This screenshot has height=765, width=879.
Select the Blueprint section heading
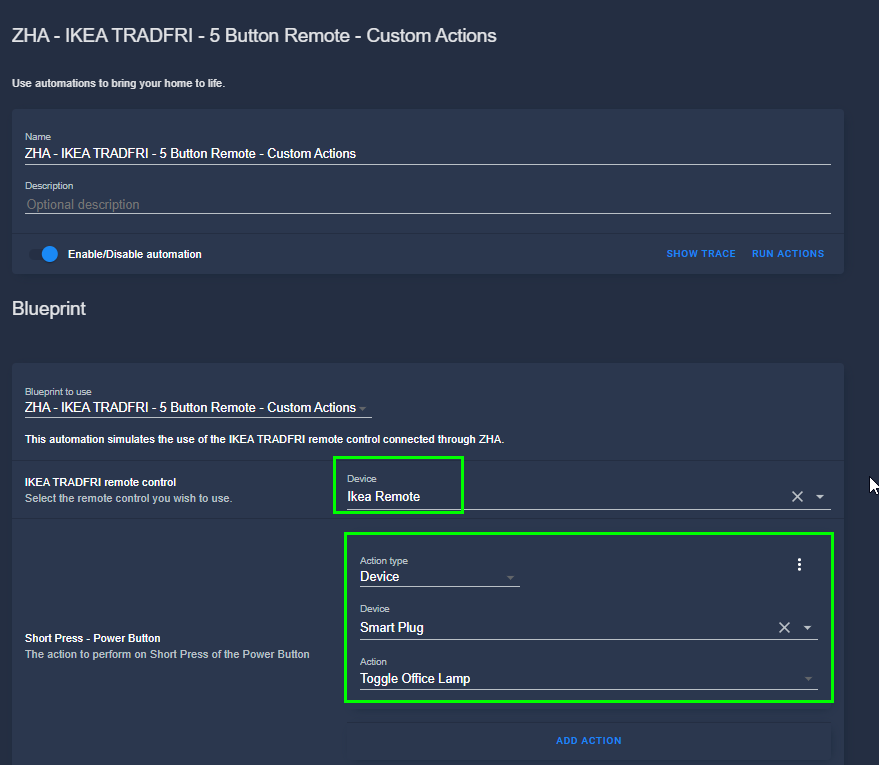point(49,309)
